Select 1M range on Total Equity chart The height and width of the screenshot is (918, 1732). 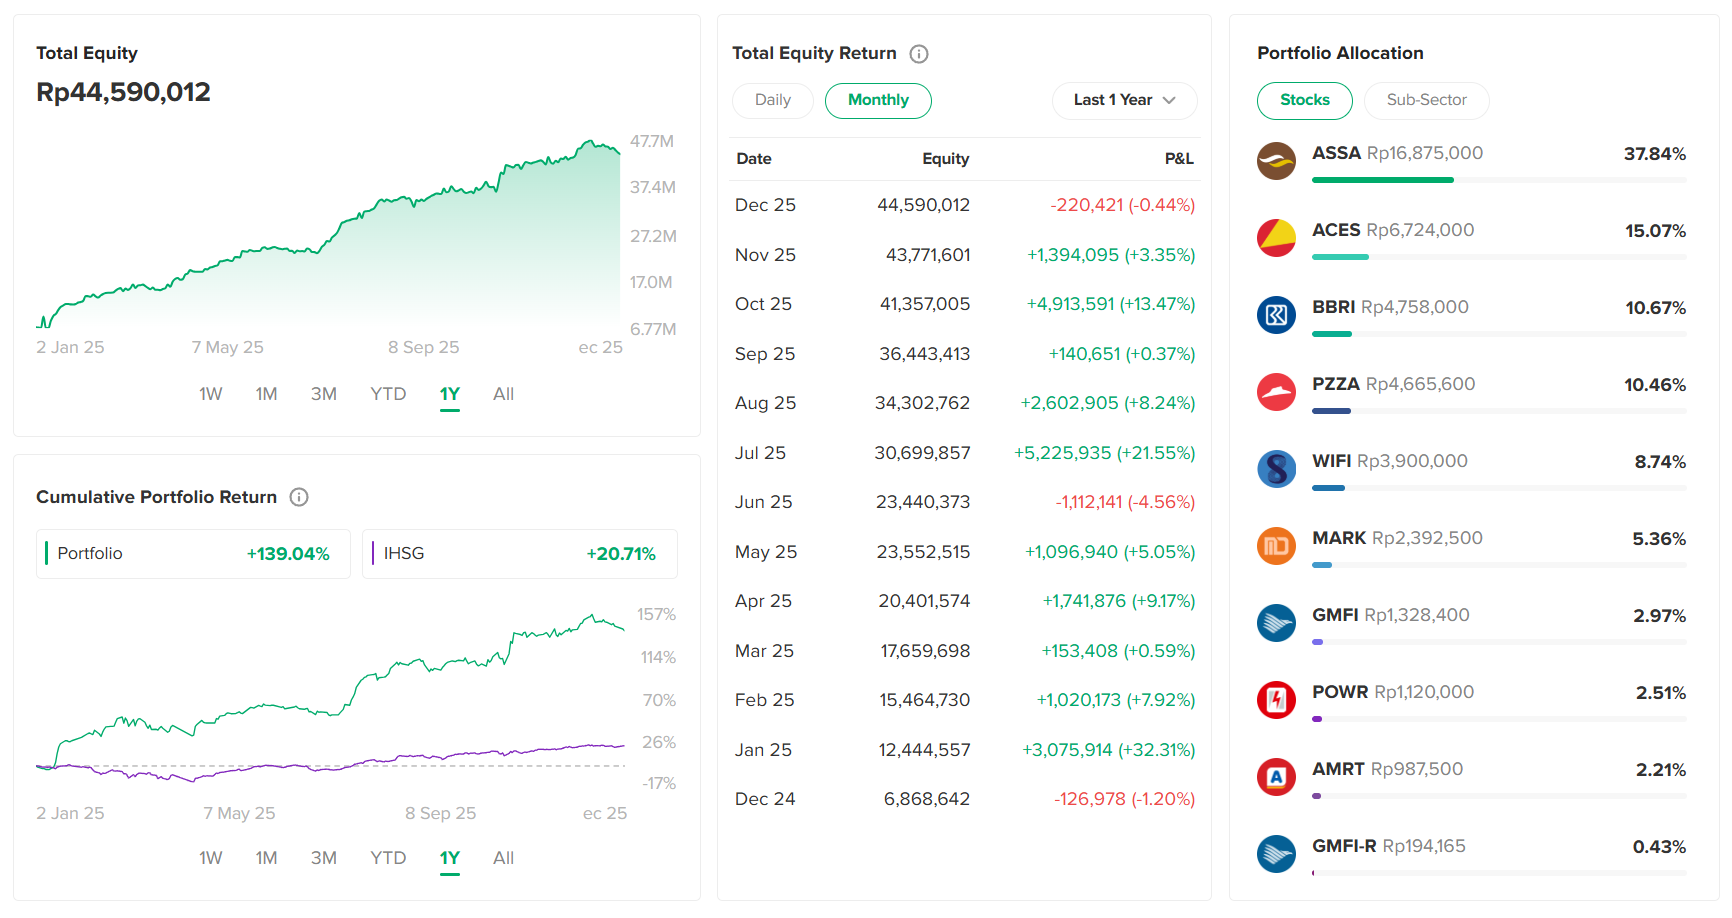pos(266,394)
